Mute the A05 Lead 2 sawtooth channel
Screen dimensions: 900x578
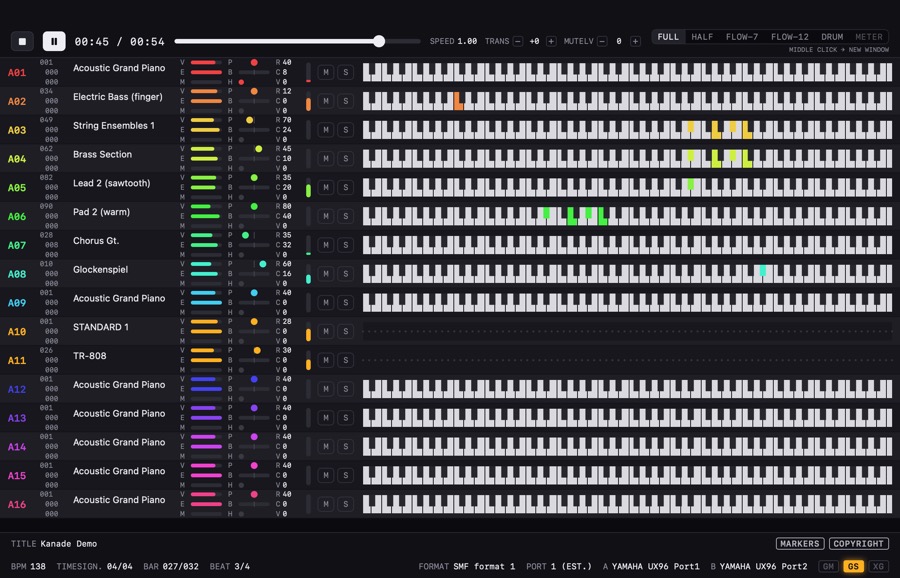click(x=326, y=187)
